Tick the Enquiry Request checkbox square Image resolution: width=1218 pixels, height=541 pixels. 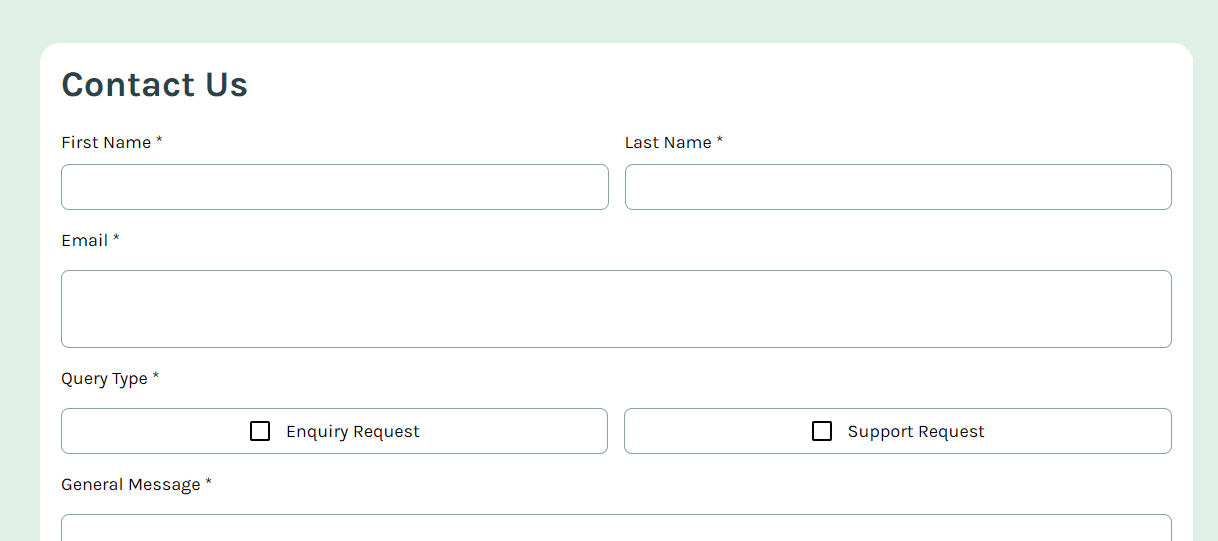[260, 431]
